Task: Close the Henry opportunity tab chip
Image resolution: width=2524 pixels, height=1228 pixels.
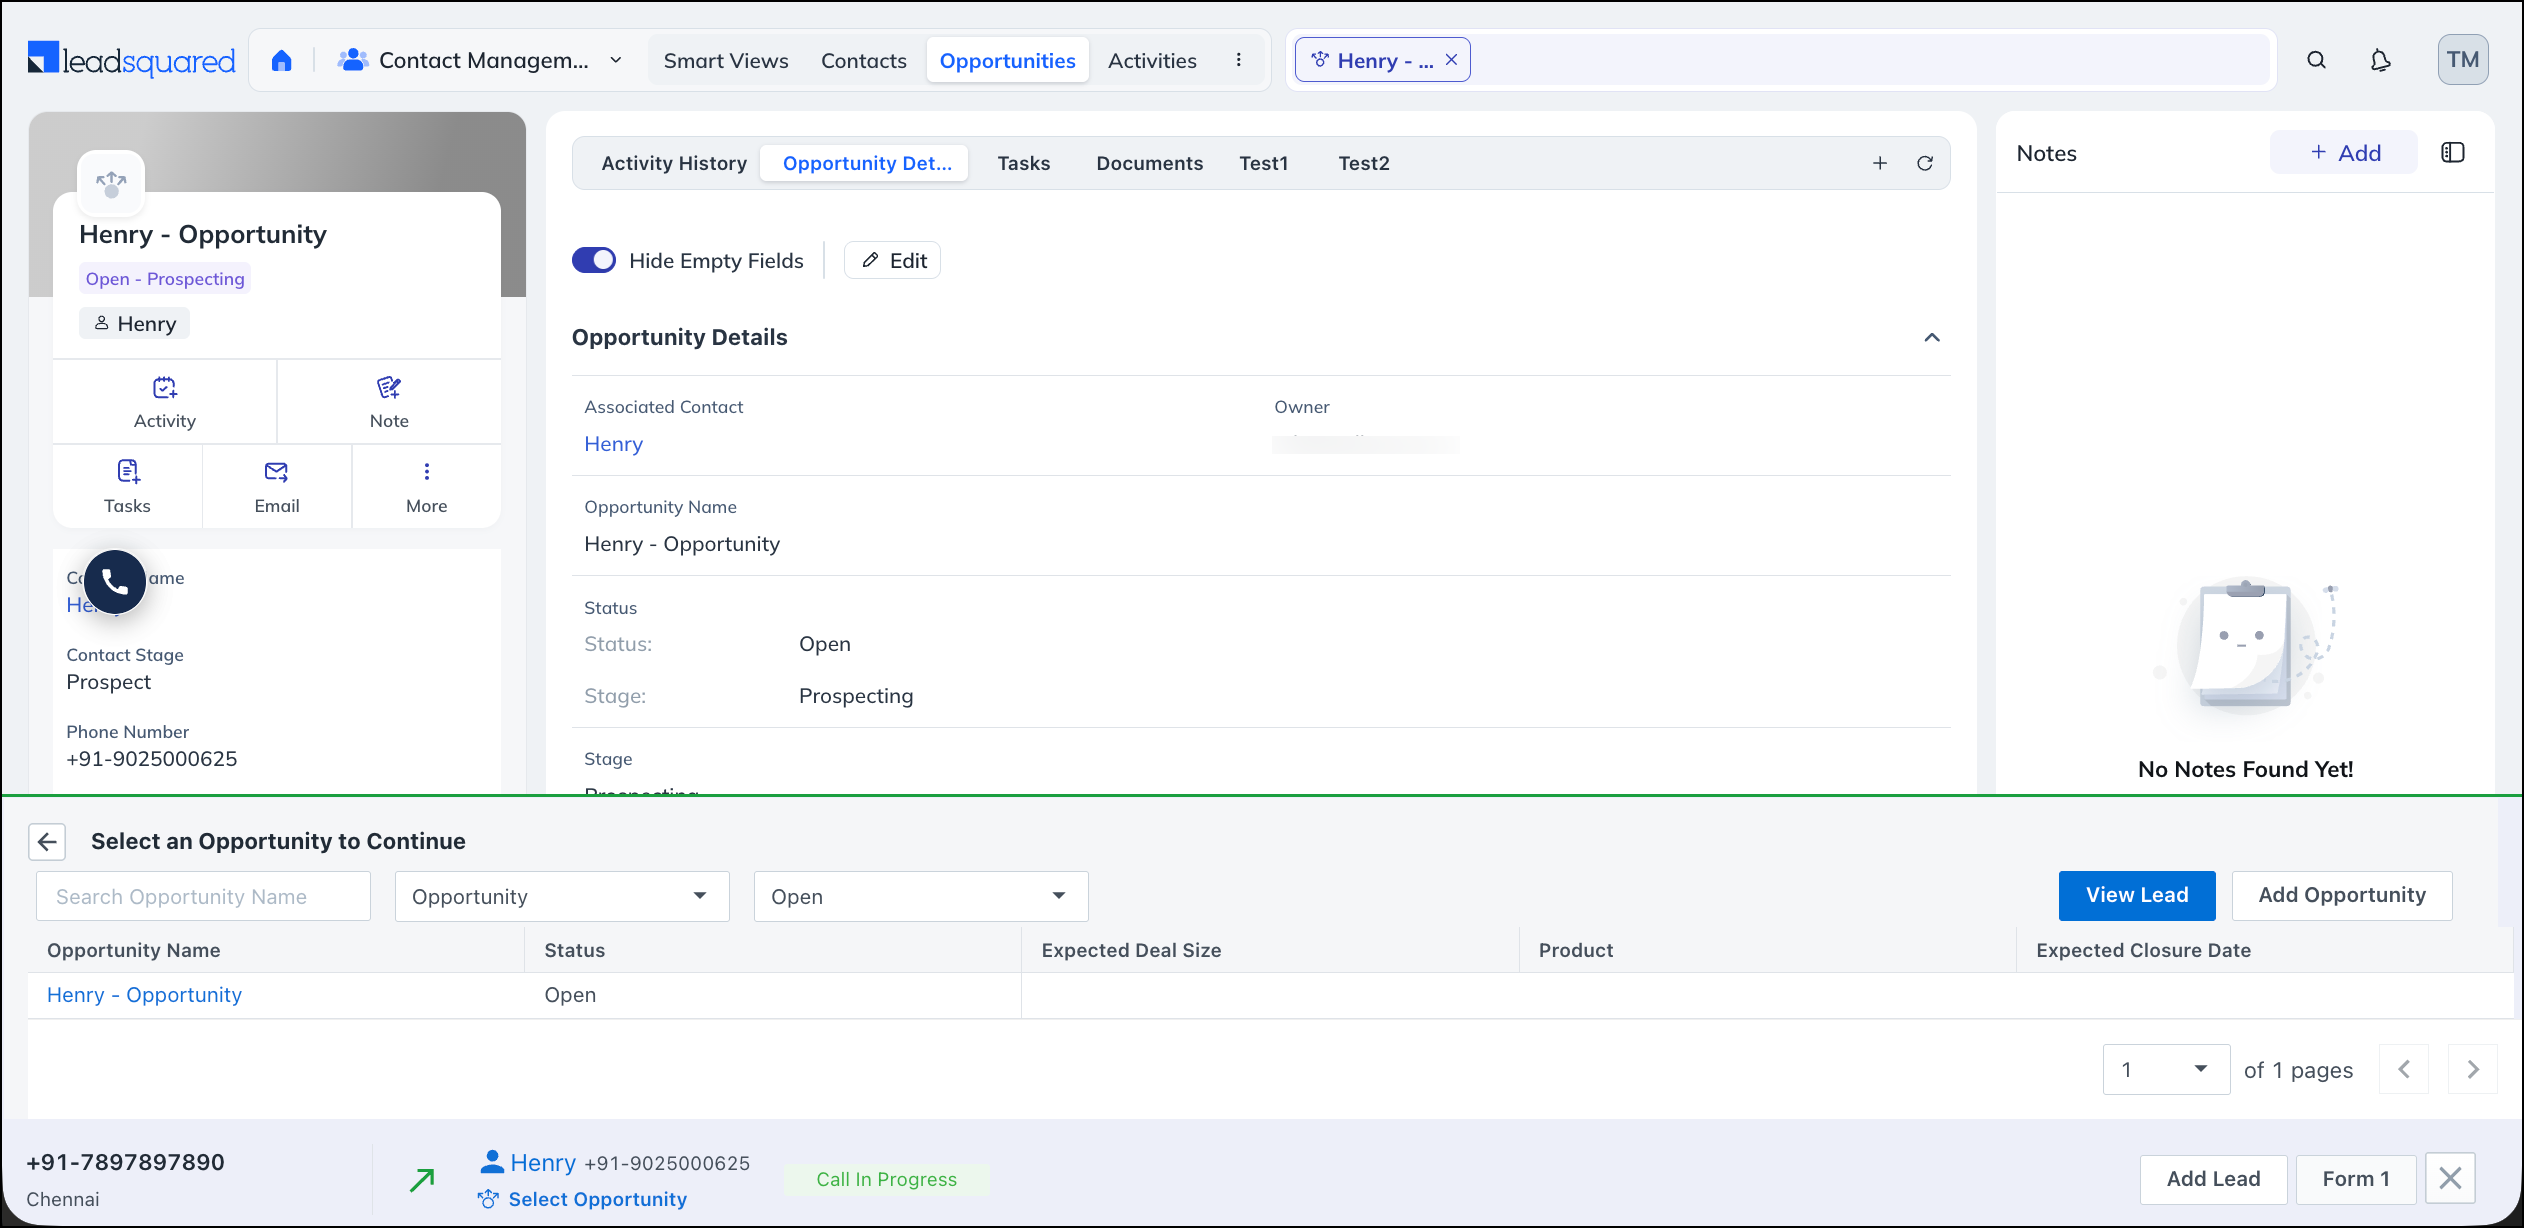Action: point(1451,60)
